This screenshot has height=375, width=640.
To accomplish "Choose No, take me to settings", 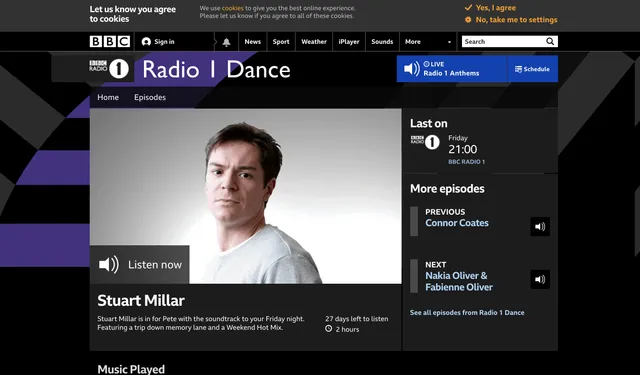I will pos(511,20).
